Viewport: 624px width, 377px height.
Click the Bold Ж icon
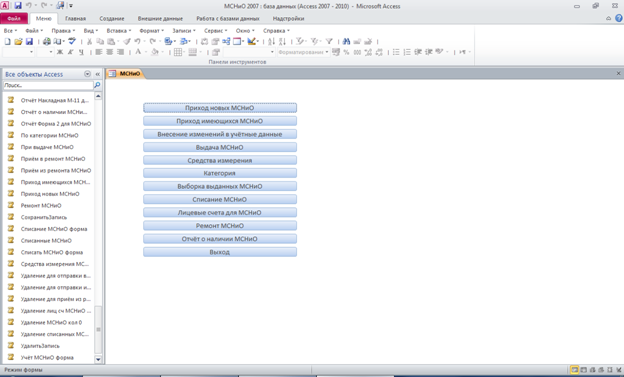click(x=60, y=52)
